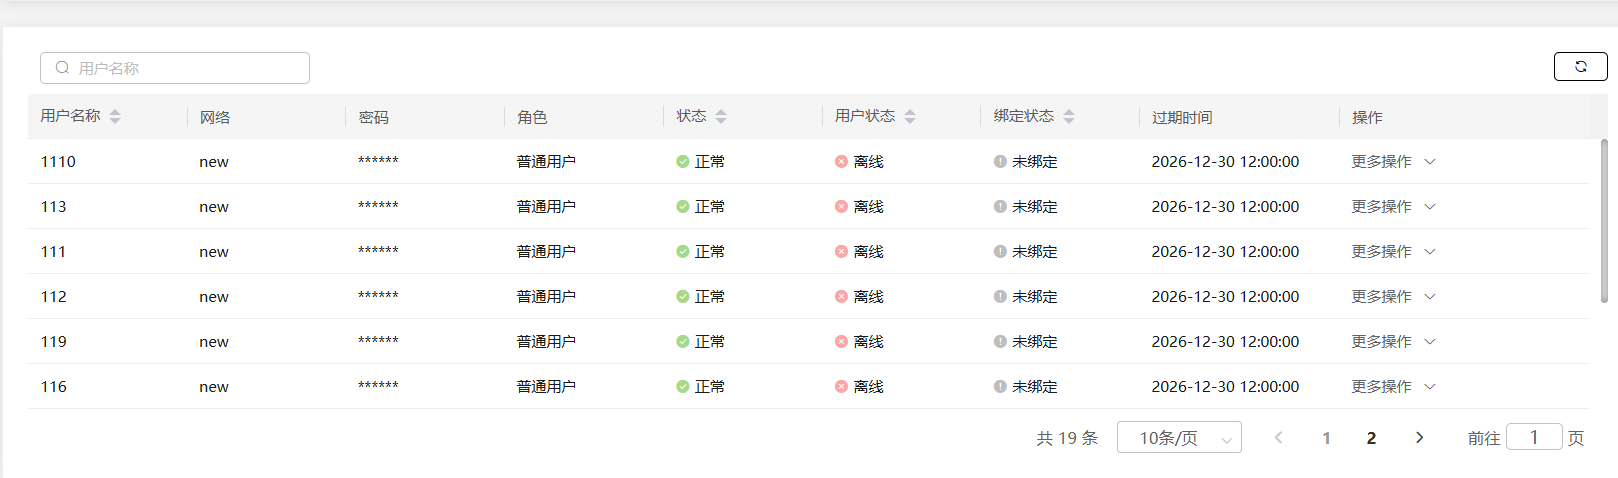Click green 正常 status icon for user 1110
This screenshot has height=478, width=1618.
point(683,162)
